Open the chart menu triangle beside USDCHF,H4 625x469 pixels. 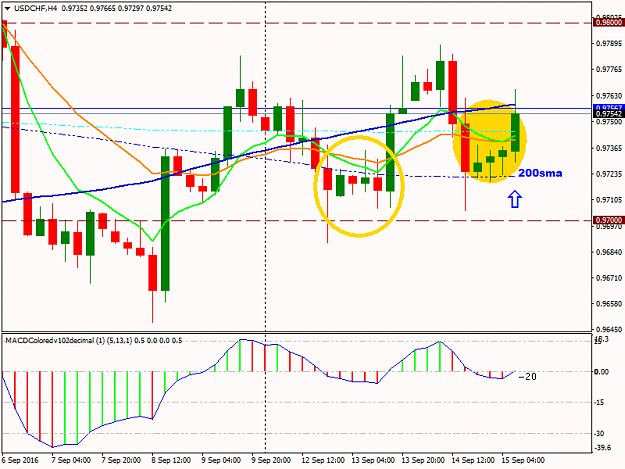(7, 8)
